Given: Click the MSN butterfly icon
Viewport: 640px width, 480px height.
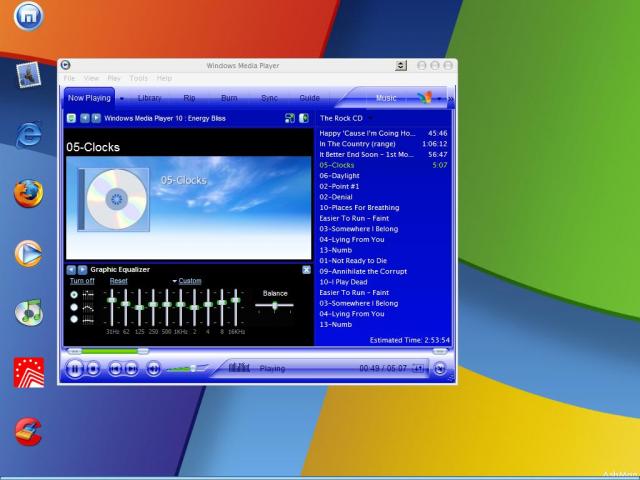Looking at the screenshot, I should point(425,98).
